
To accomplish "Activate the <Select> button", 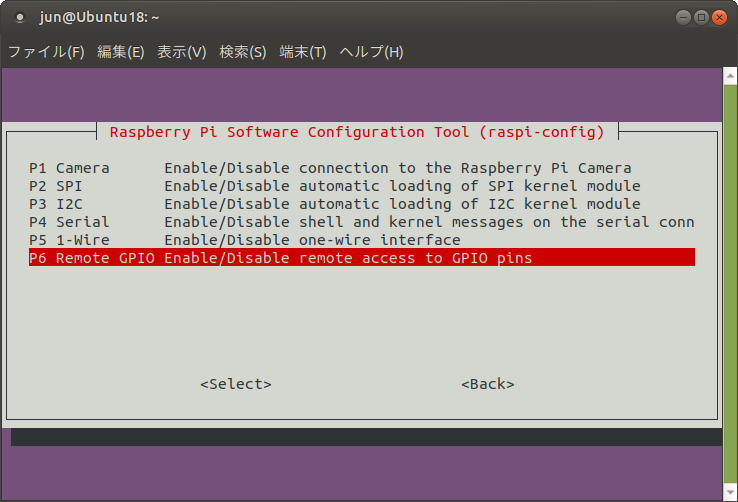I will (x=236, y=384).
